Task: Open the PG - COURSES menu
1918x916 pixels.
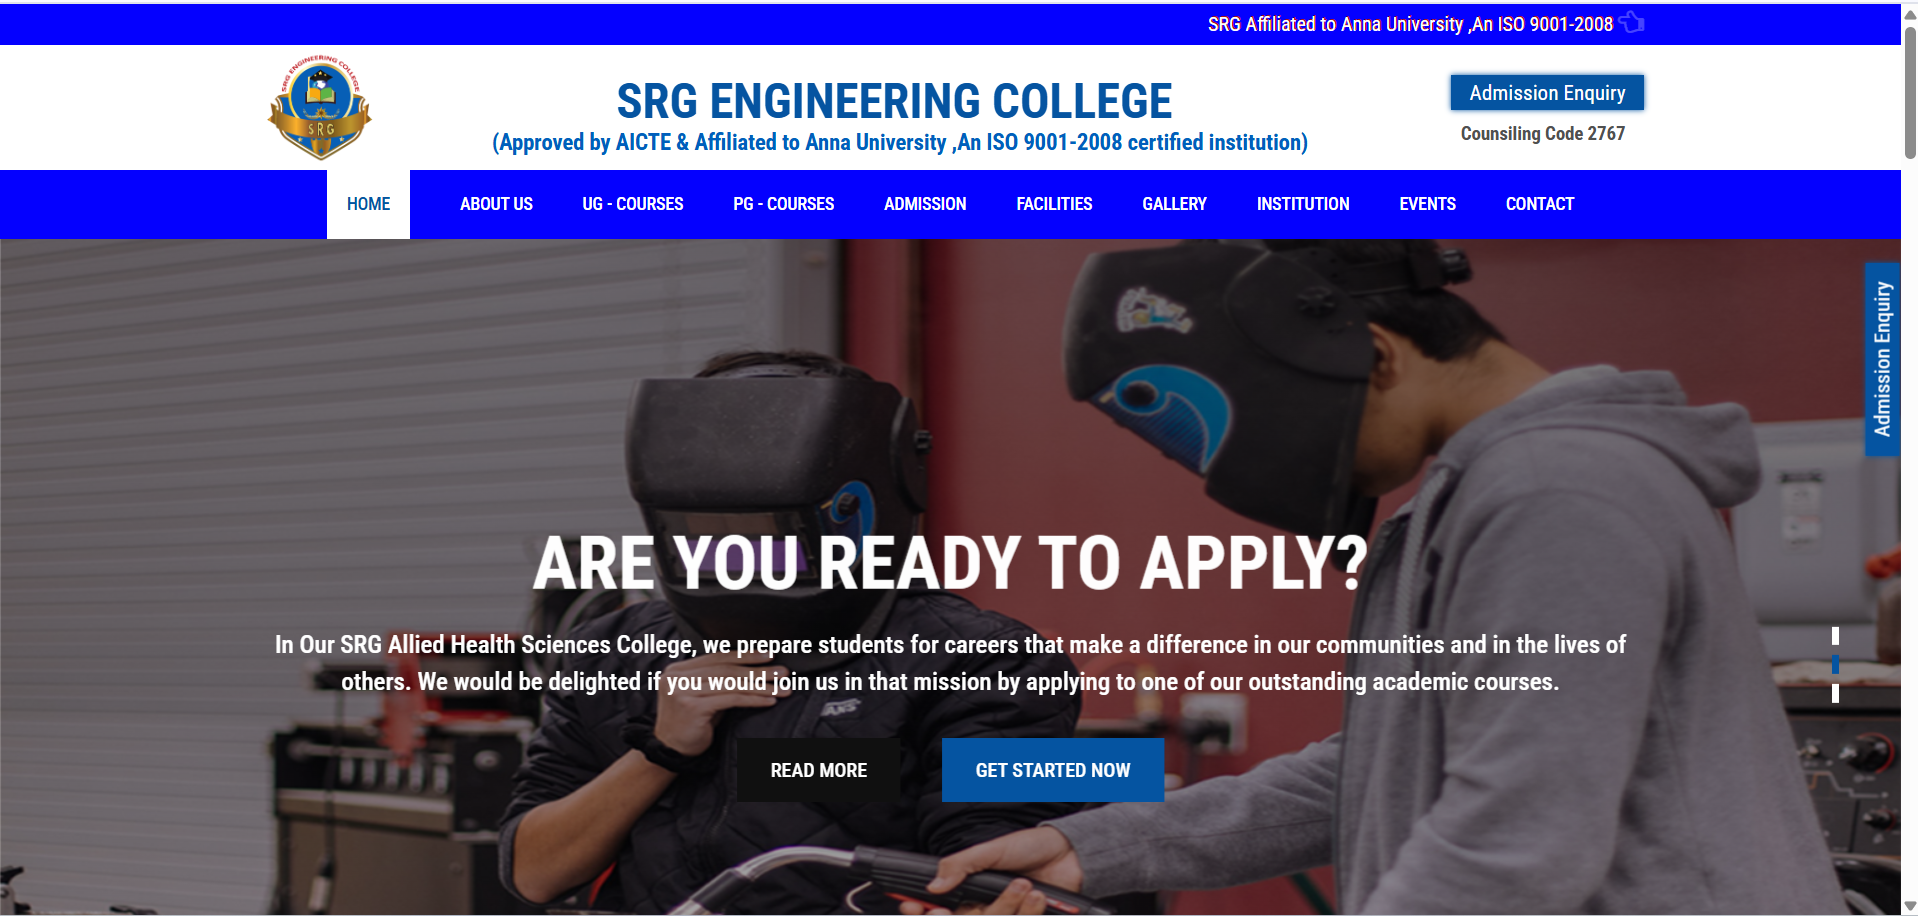Action: [783, 204]
